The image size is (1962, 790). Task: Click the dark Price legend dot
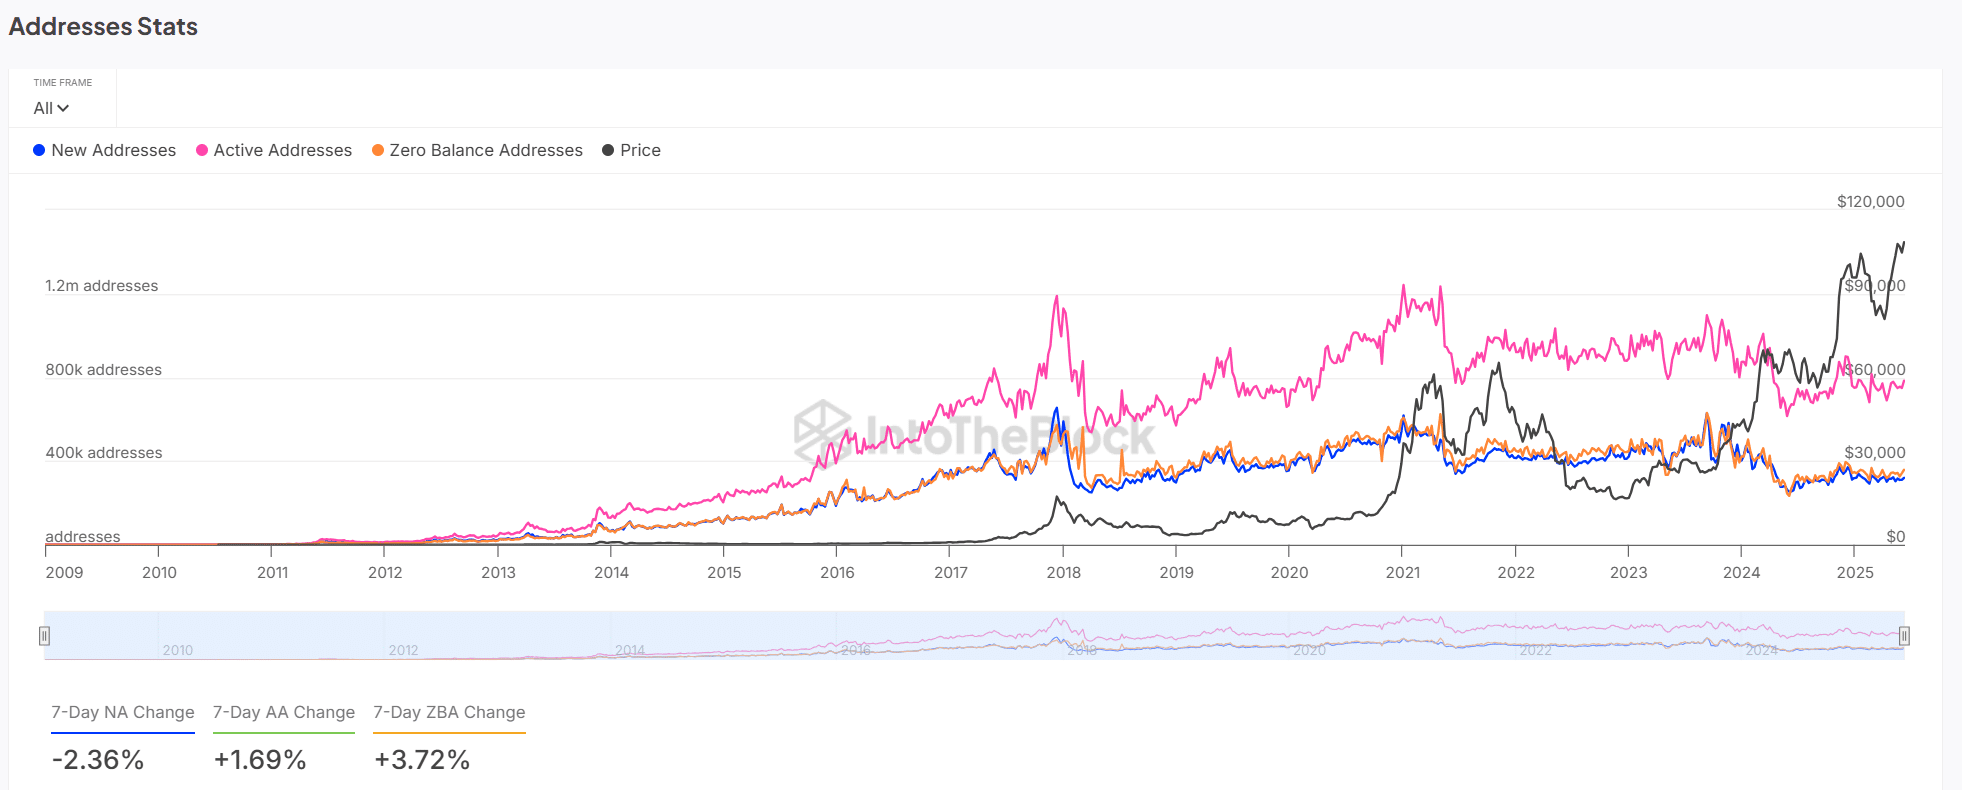click(x=608, y=150)
